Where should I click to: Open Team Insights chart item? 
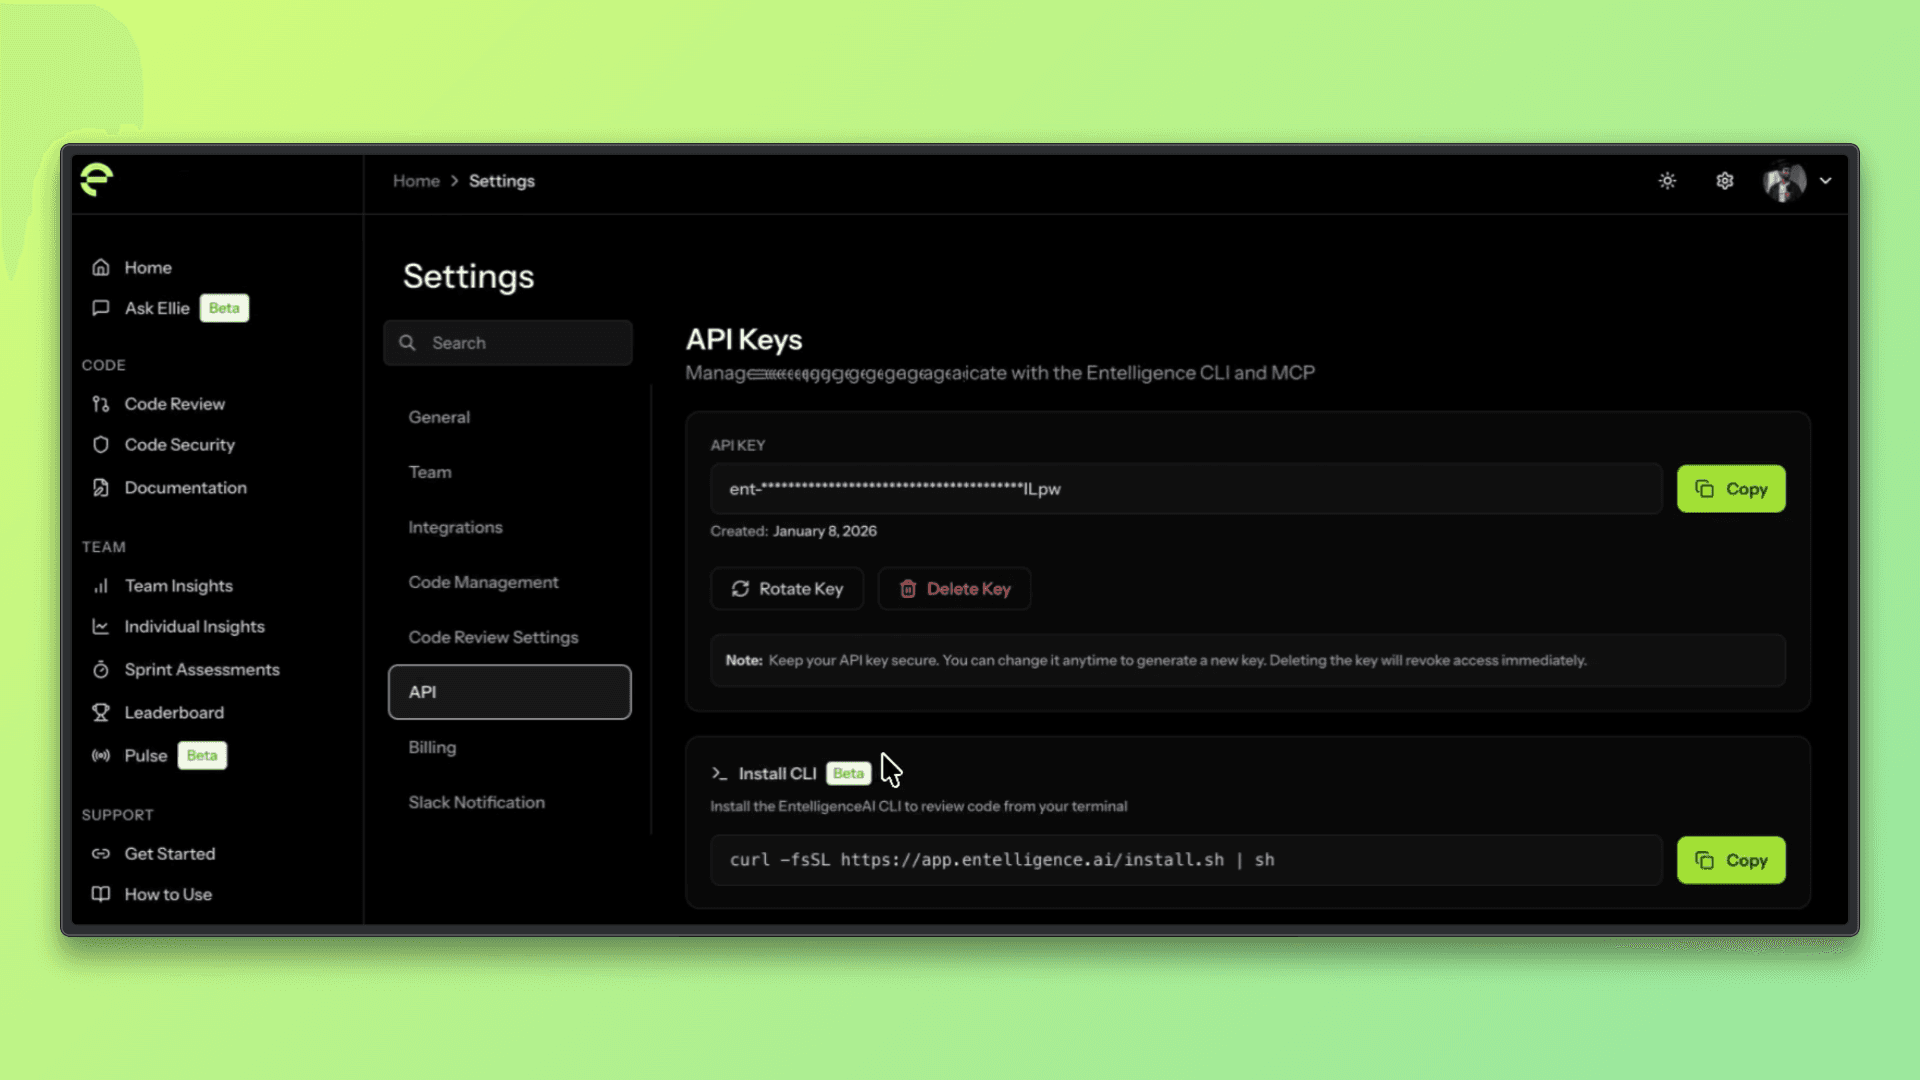[x=178, y=586]
